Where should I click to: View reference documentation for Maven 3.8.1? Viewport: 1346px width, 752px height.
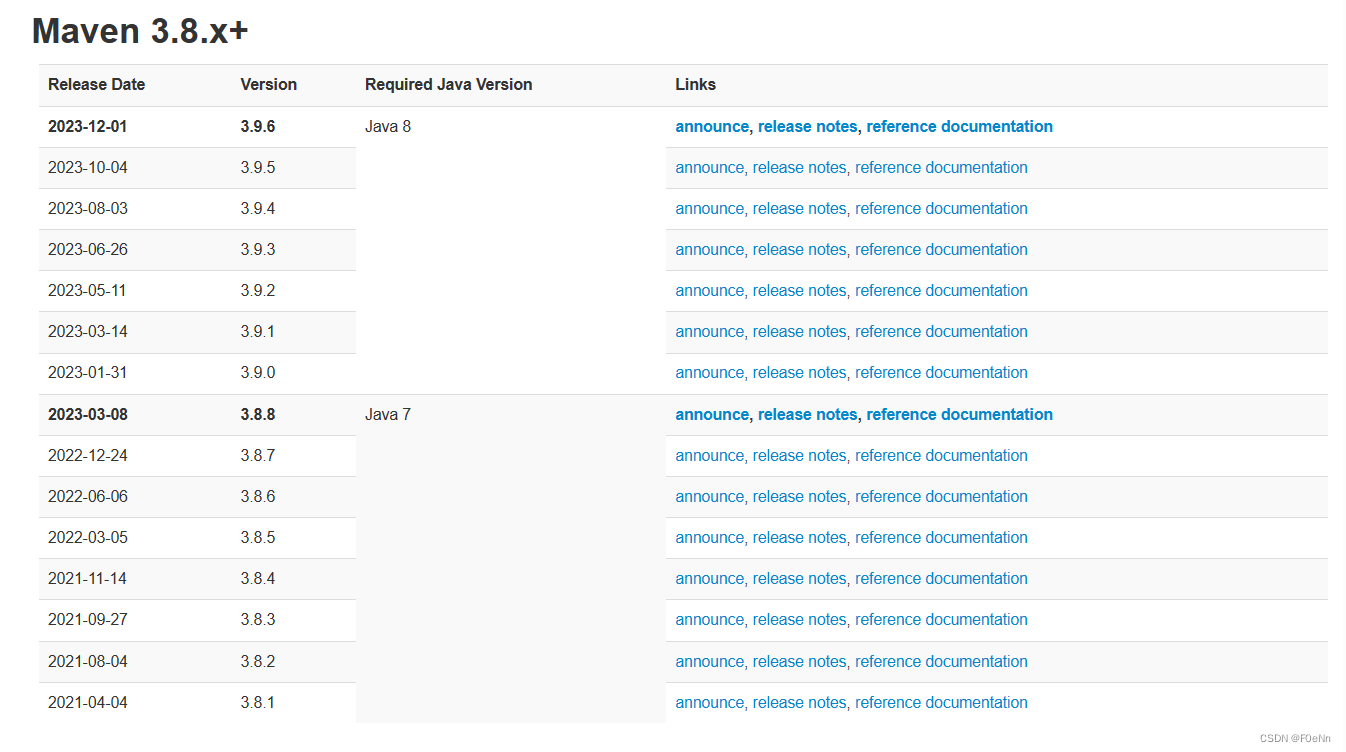pyautogui.click(x=941, y=702)
